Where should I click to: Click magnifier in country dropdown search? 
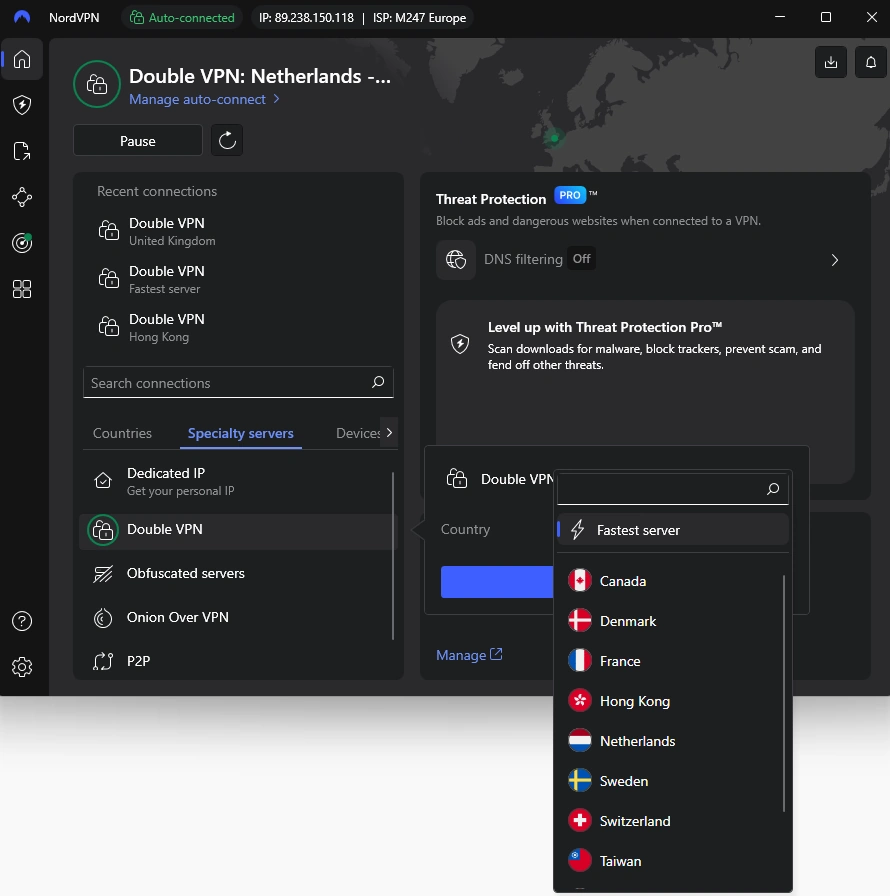tap(772, 489)
